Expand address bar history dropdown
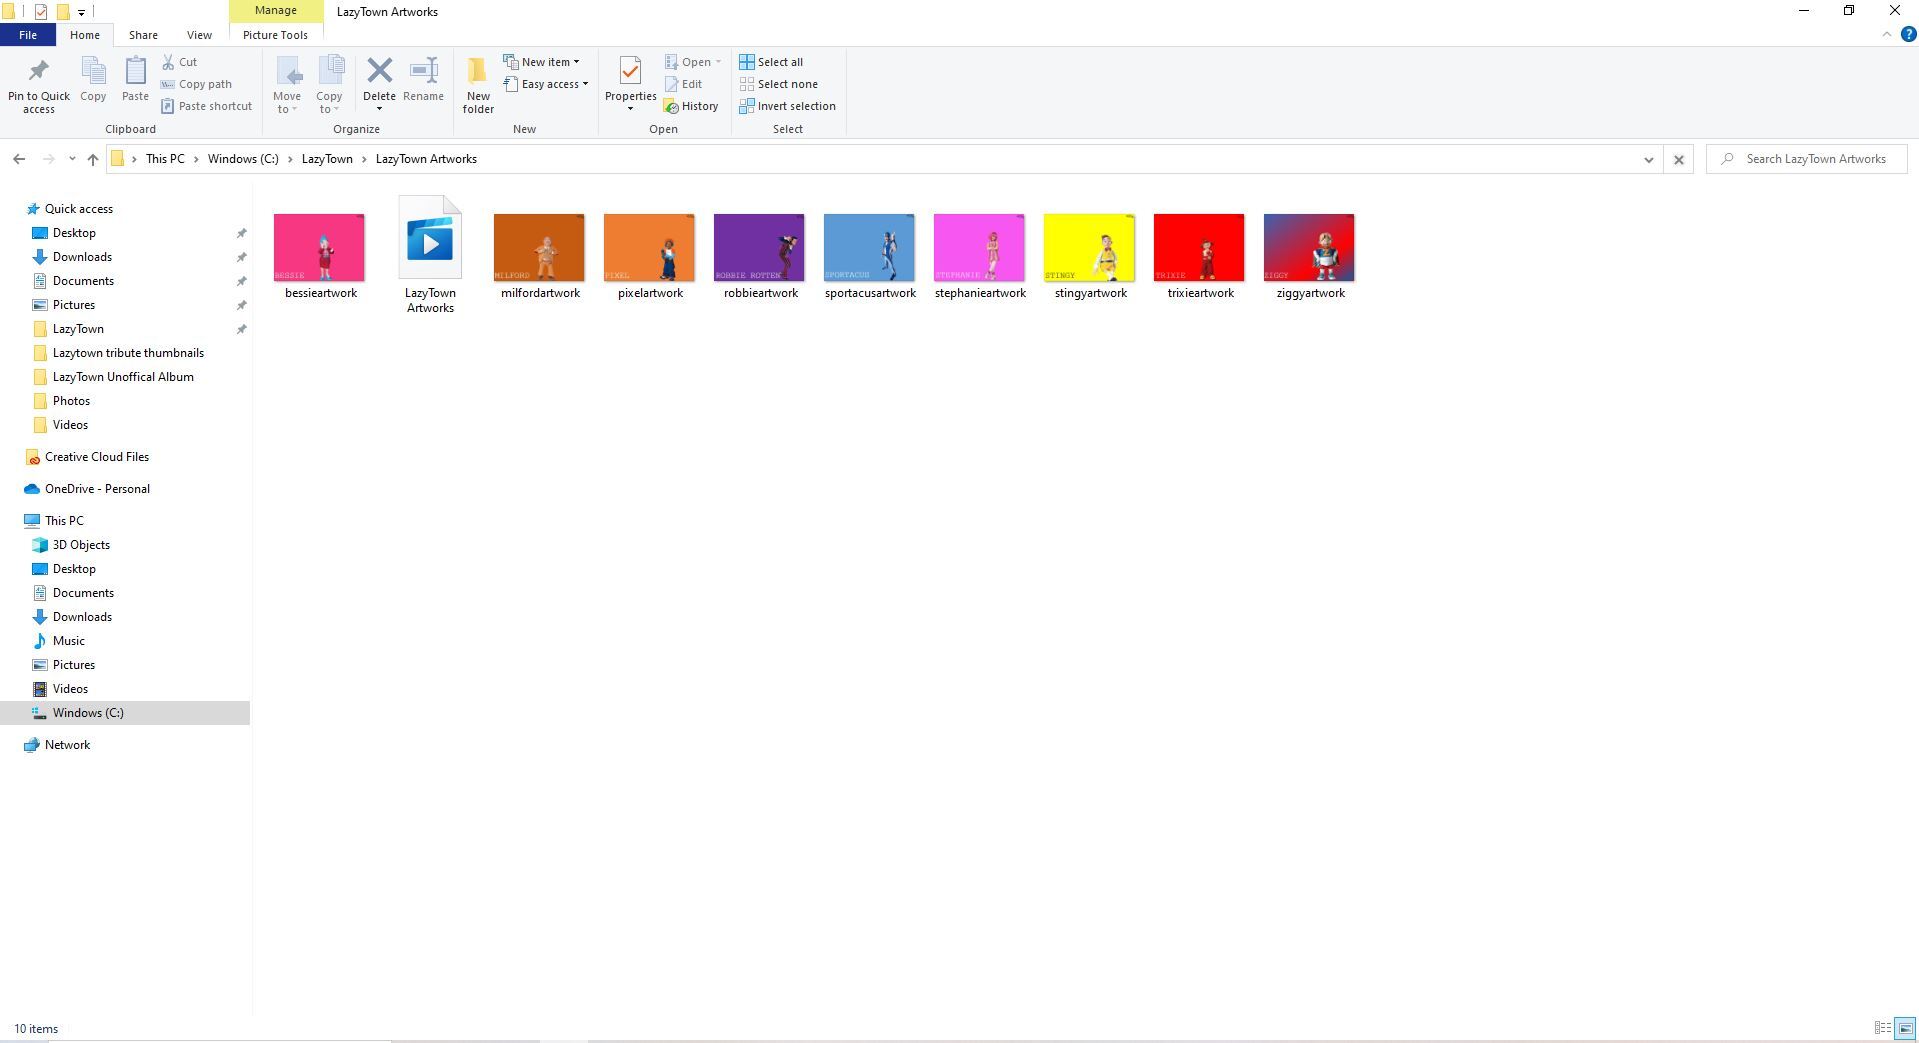 (x=1648, y=159)
